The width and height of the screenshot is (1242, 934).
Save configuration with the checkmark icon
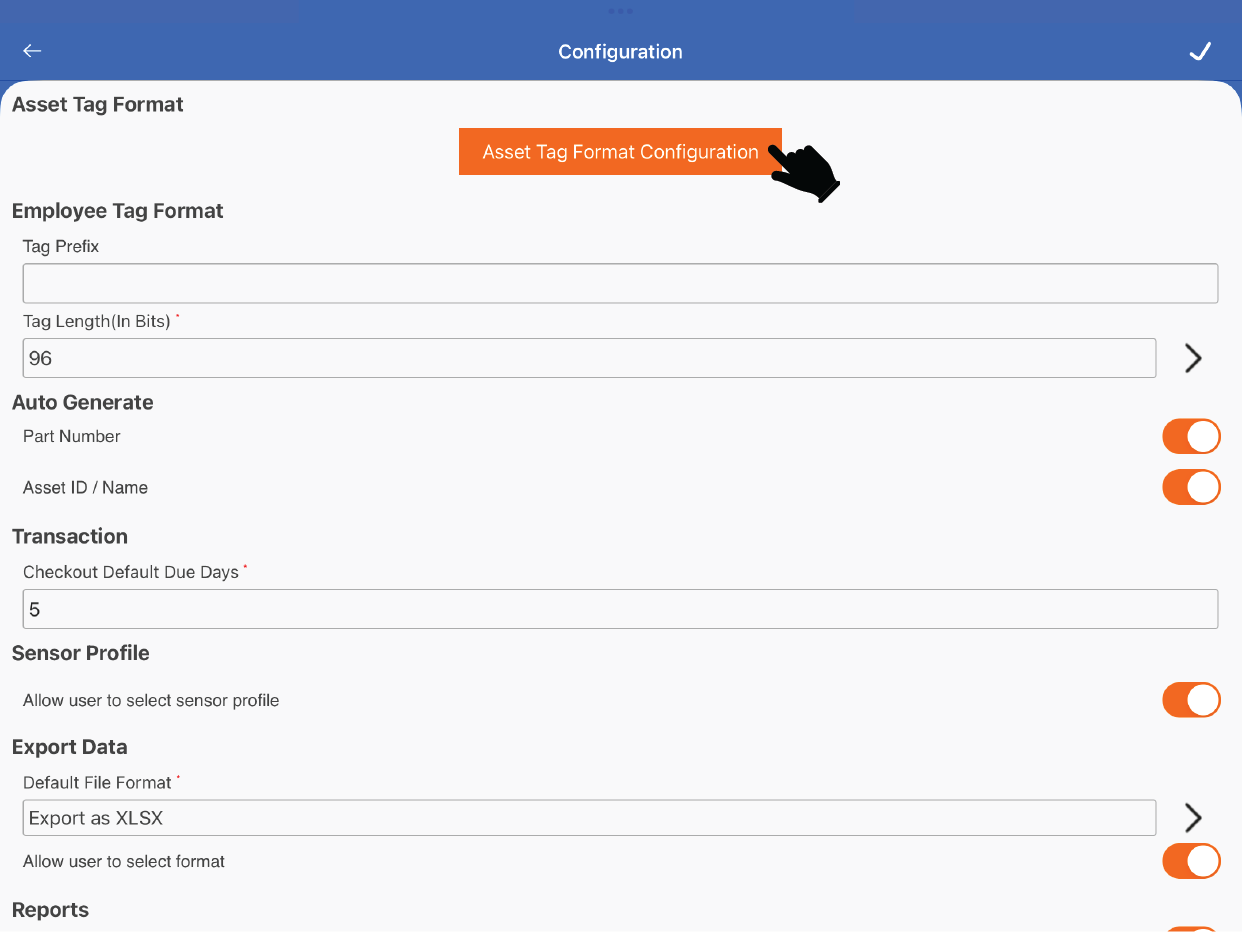coord(1200,52)
